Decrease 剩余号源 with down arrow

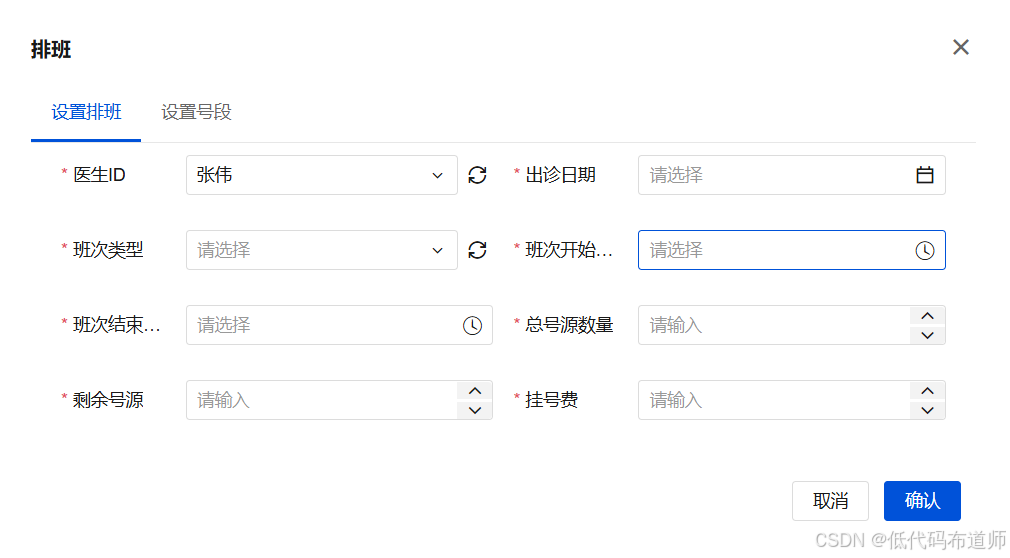475,410
